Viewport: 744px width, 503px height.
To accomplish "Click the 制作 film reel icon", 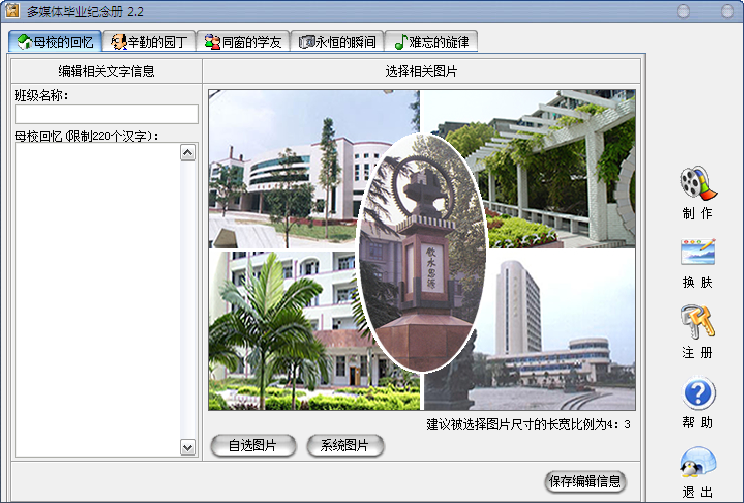I will coord(698,183).
